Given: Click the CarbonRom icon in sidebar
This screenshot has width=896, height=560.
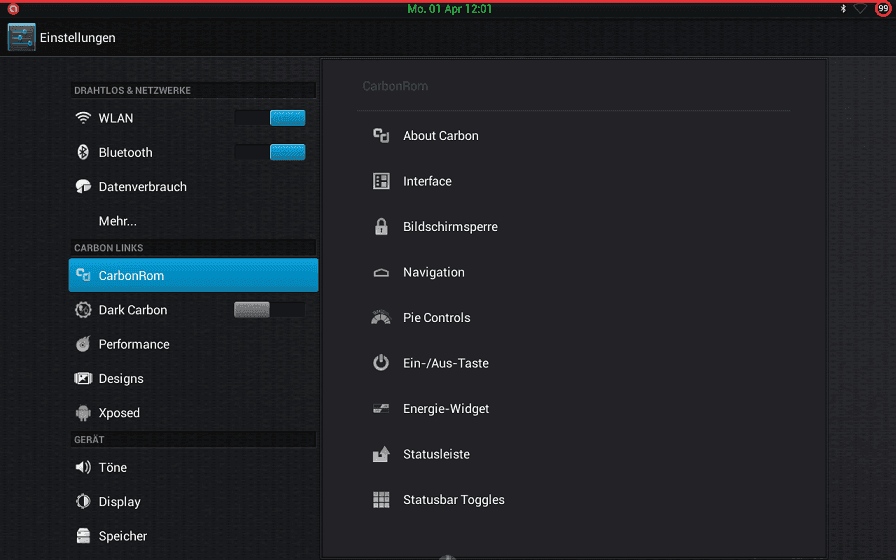Looking at the screenshot, I should point(83,275).
